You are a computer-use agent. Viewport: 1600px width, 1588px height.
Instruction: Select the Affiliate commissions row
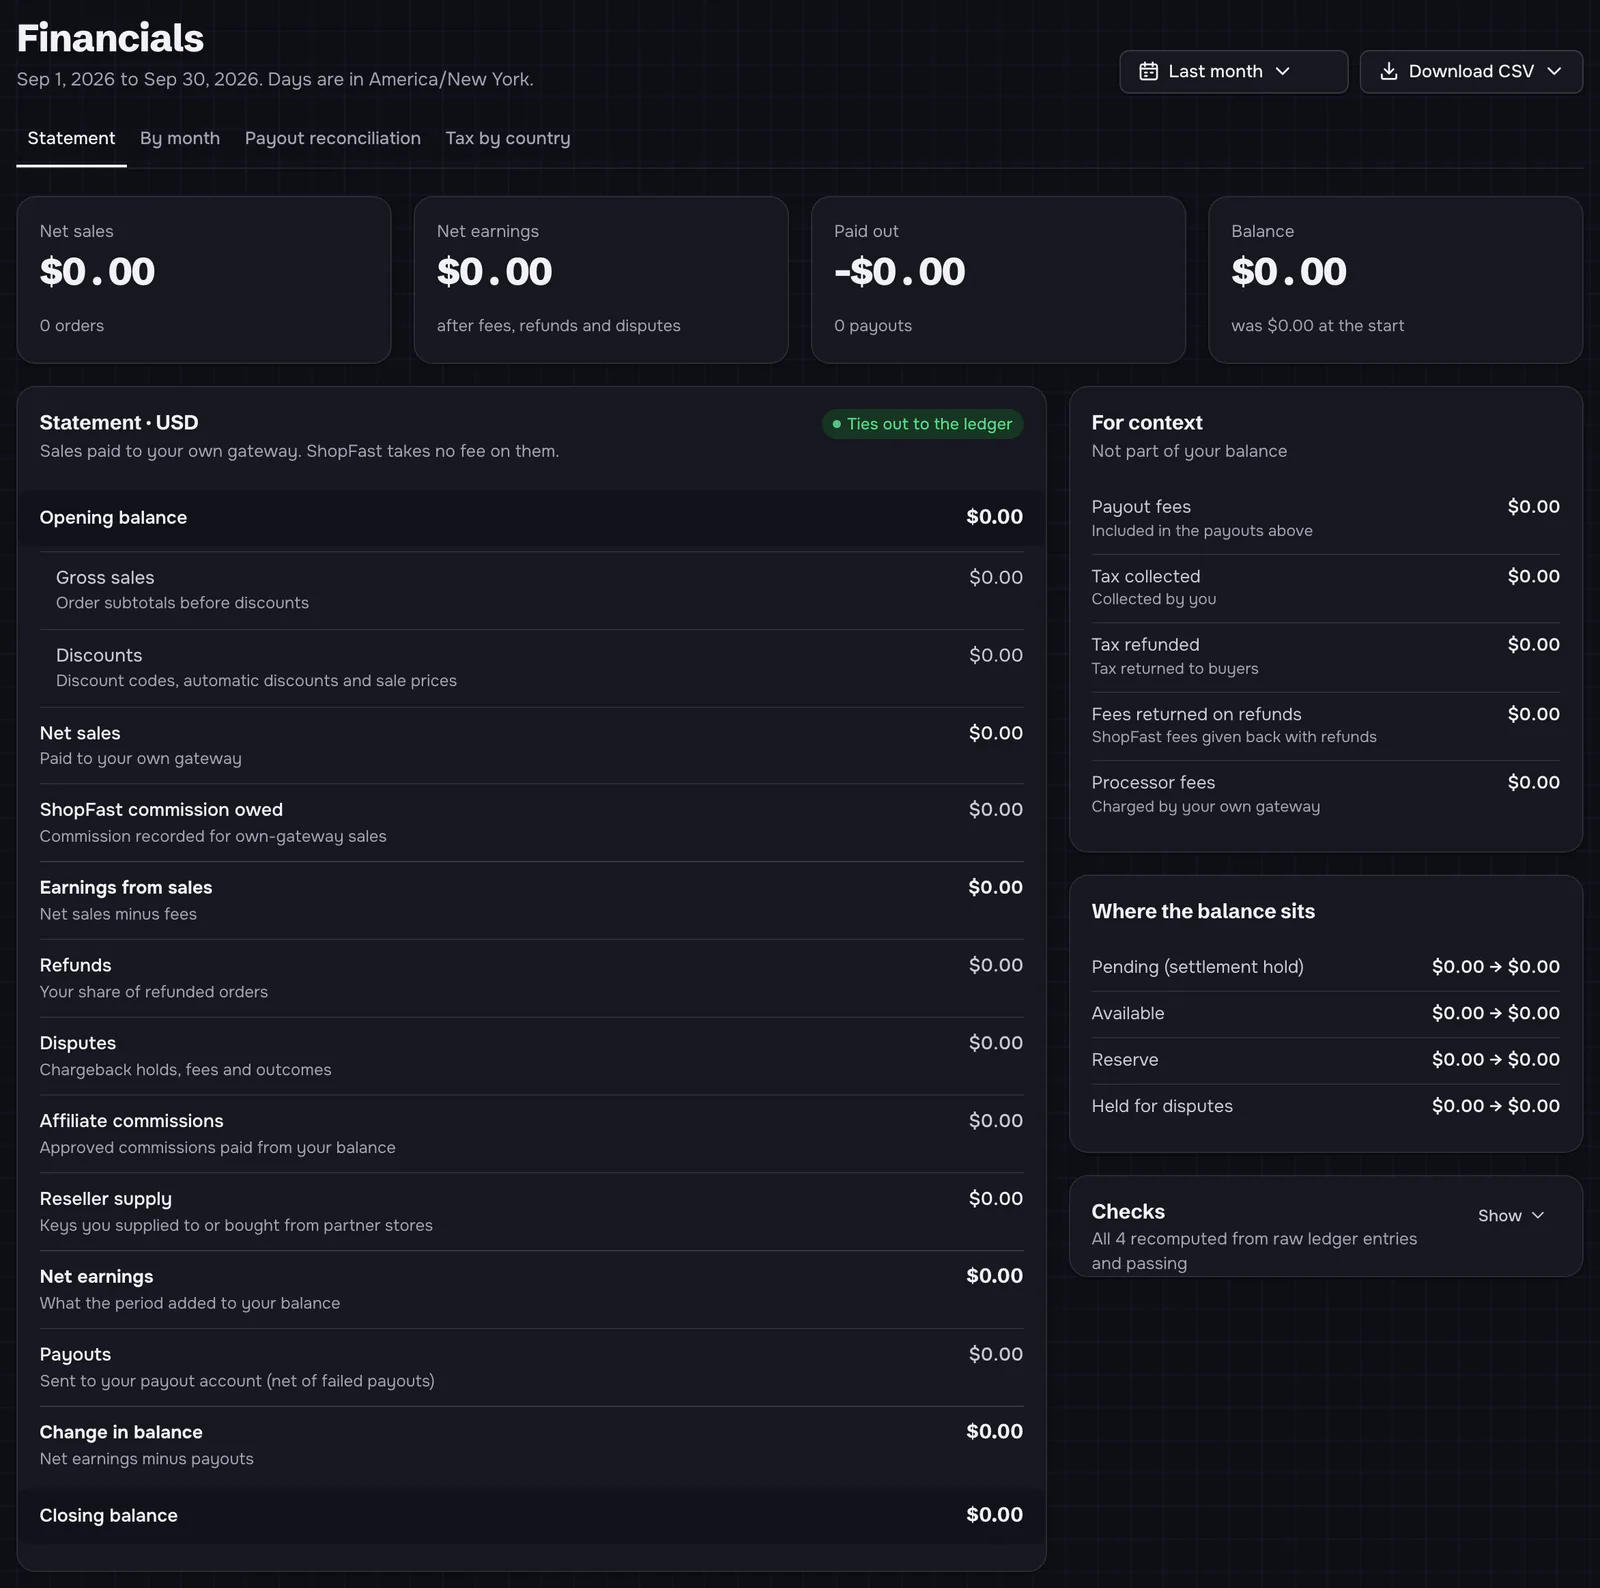pos(531,1134)
